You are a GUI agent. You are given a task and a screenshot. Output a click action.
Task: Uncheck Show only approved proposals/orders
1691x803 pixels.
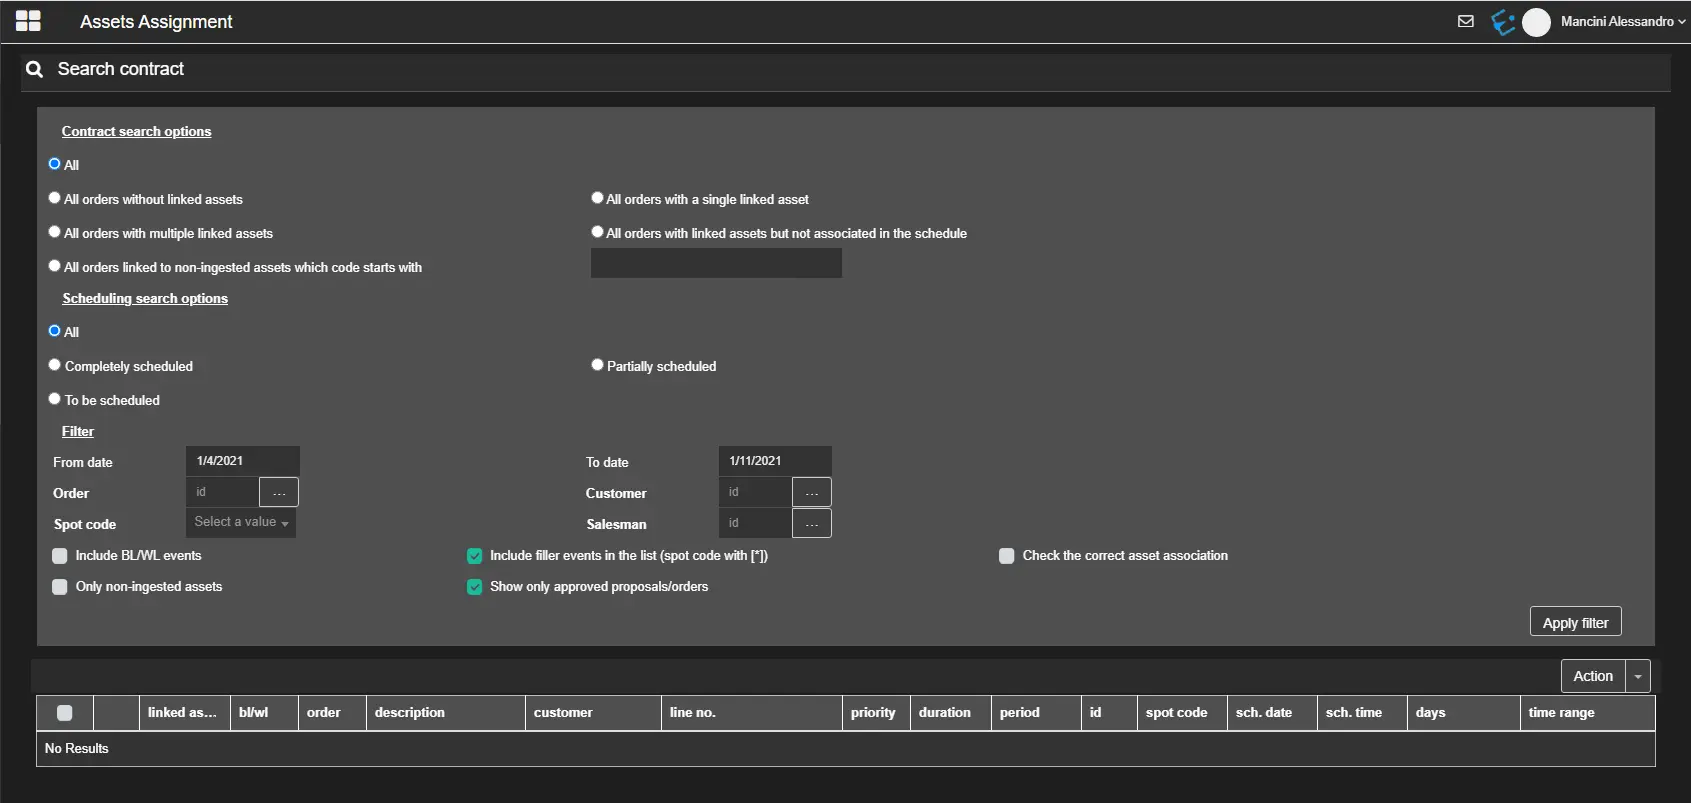475,587
